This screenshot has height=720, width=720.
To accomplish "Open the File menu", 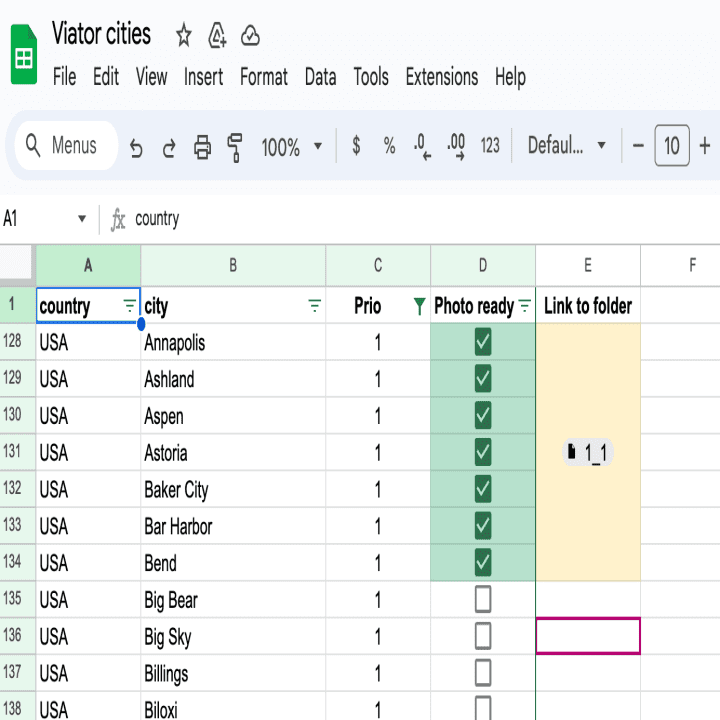I will point(64,76).
